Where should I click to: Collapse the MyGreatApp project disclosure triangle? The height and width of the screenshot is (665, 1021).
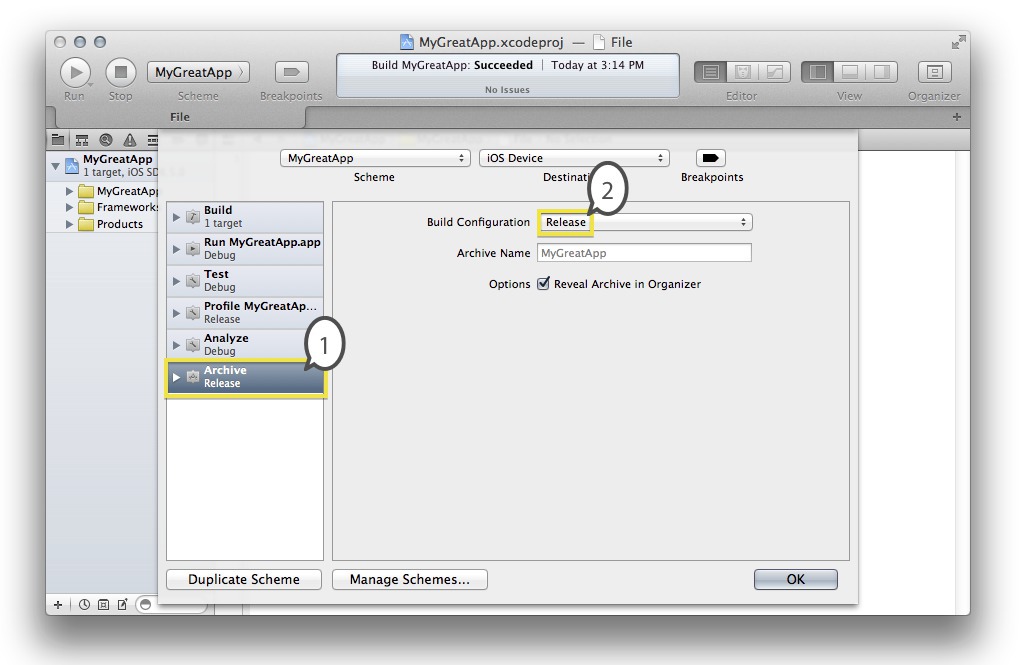56,166
